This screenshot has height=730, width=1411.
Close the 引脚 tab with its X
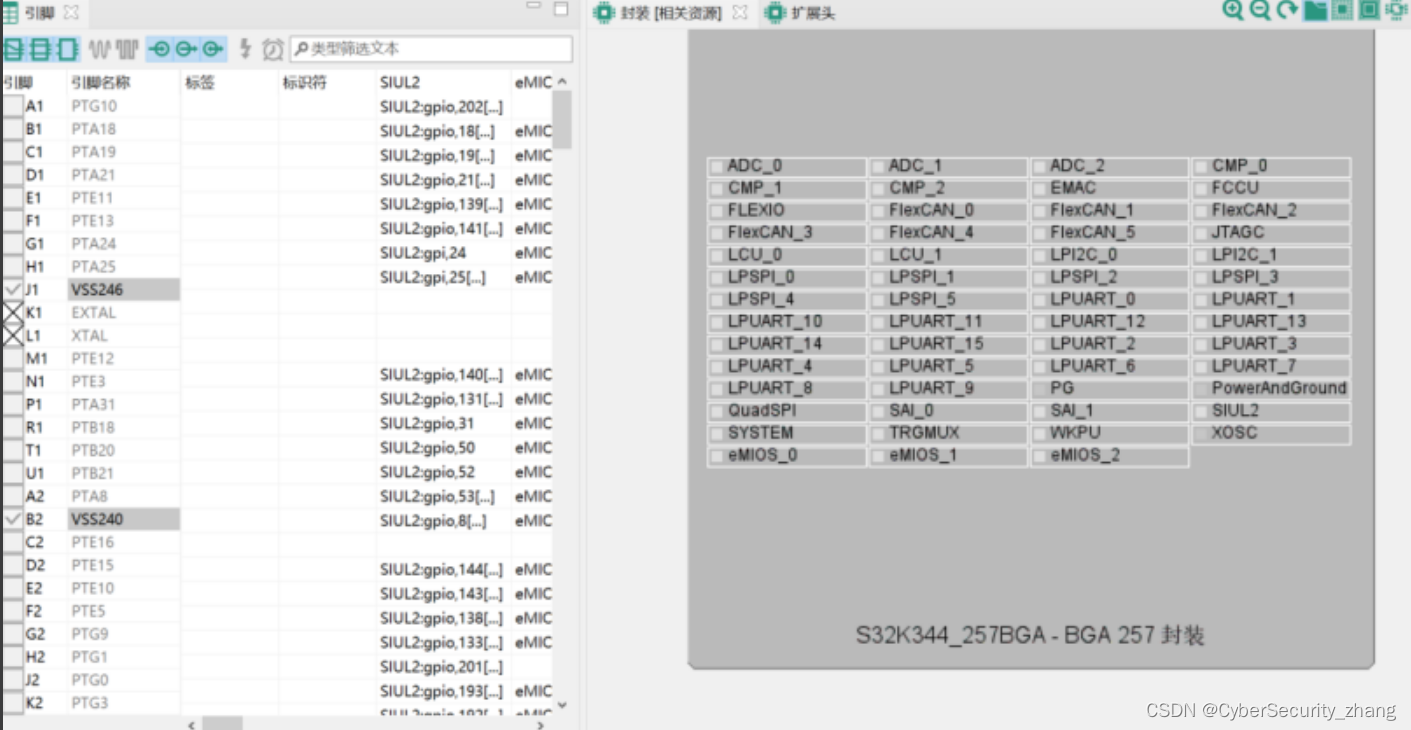[x=71, y=13]
